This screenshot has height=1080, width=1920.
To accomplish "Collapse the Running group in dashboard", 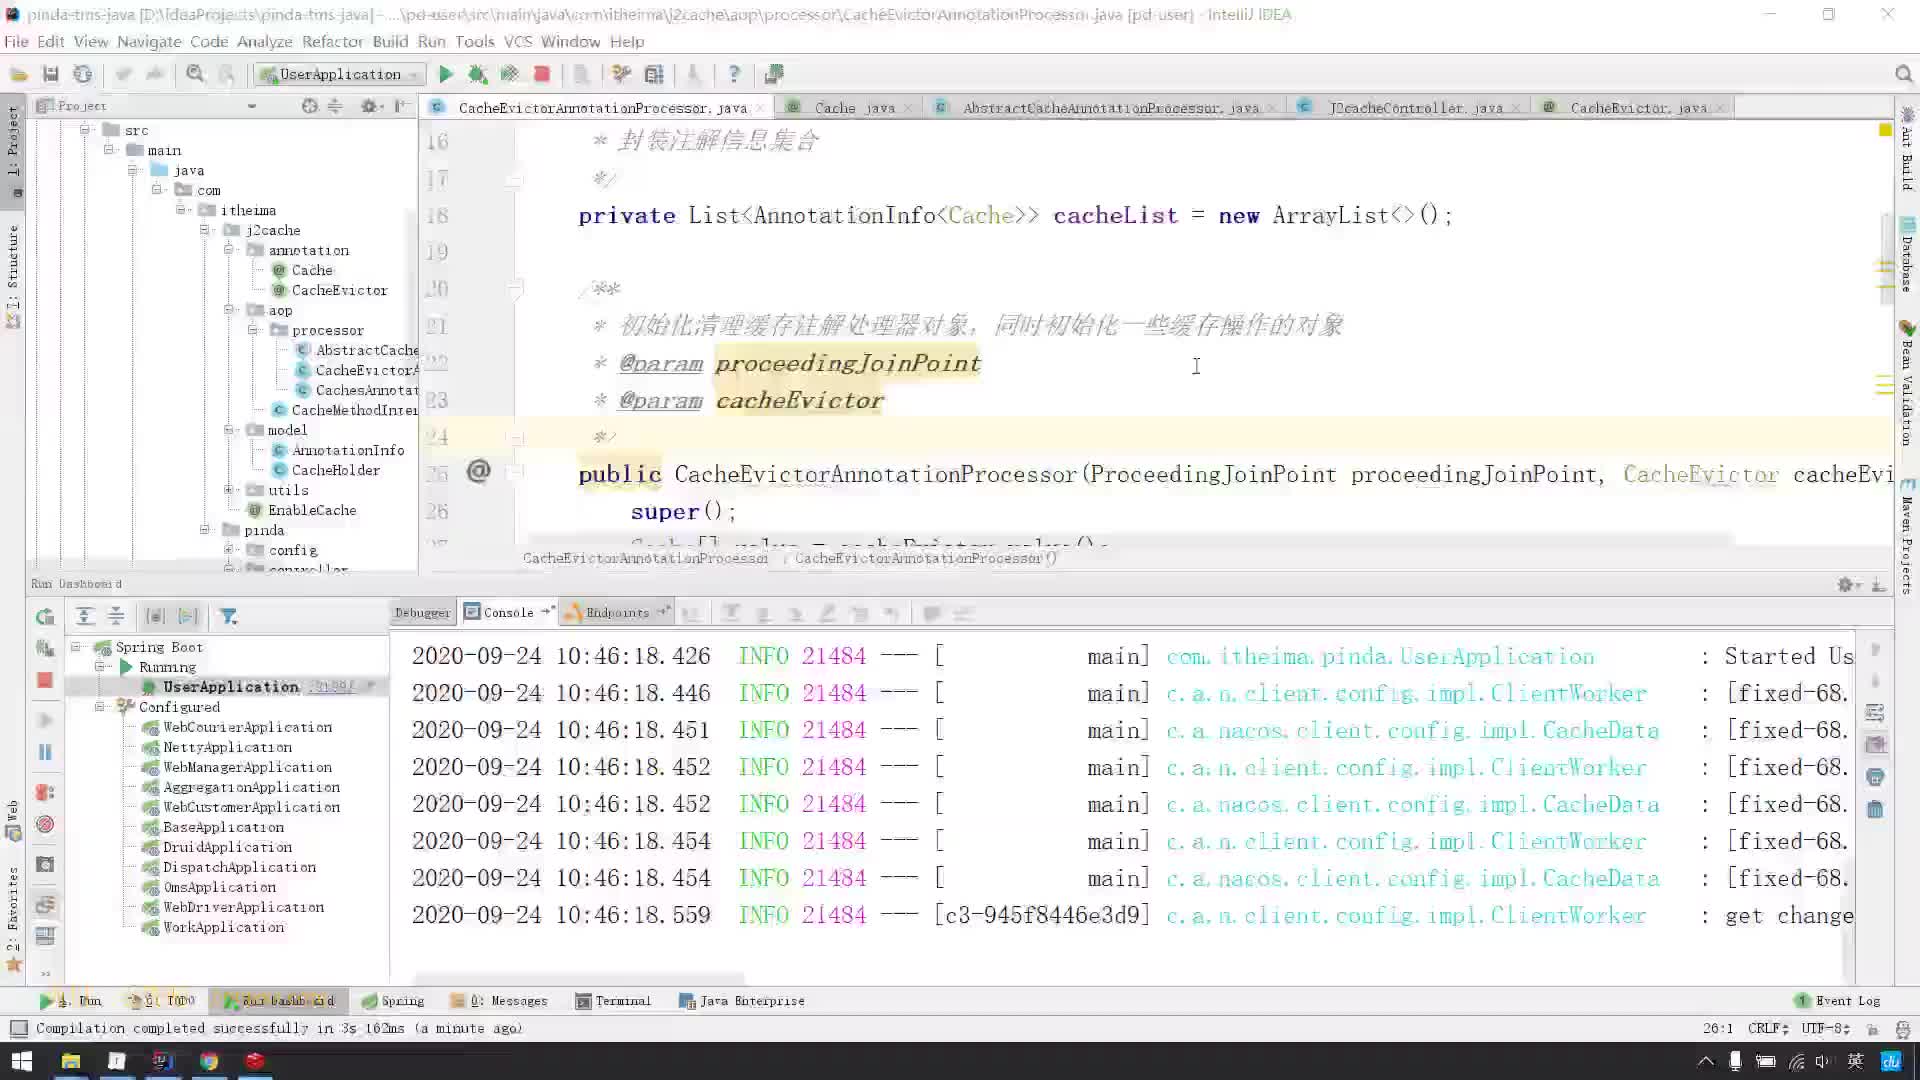I will coord(100,667).
